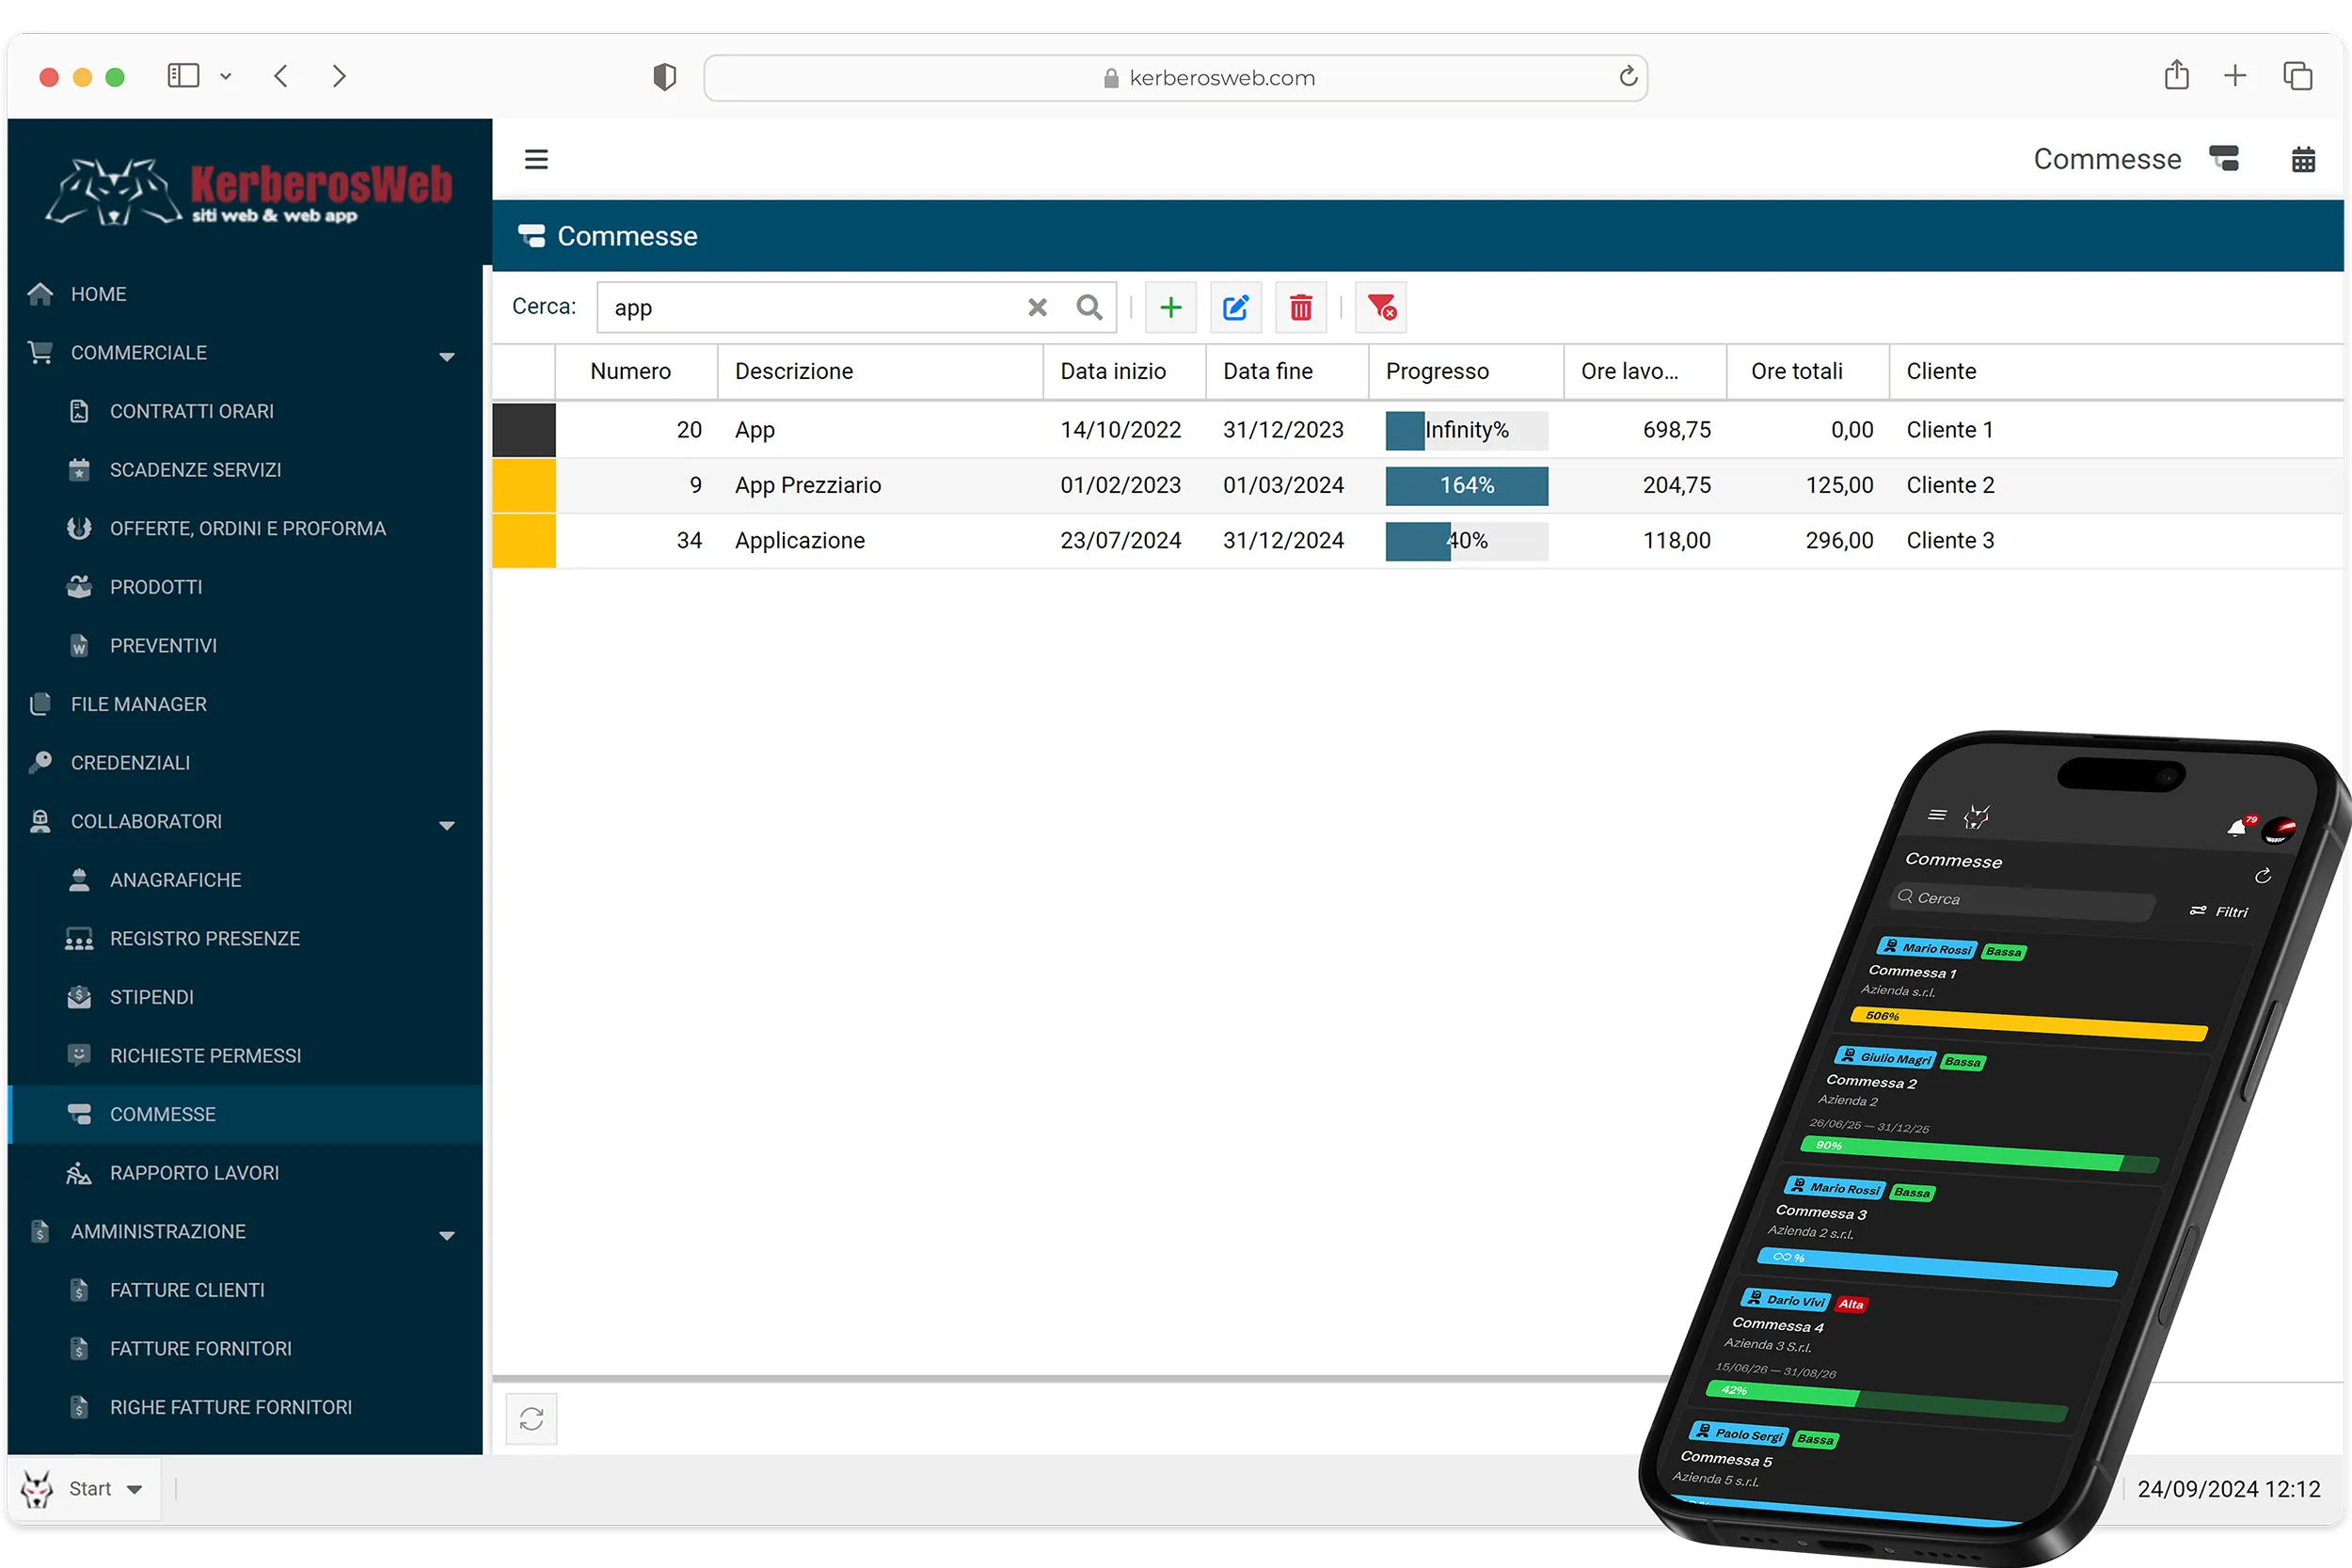The height and width of the screenshot is (1568, 2352).
Task: Click the Safari privacy shield icon
Action: (x=665, y=77)
